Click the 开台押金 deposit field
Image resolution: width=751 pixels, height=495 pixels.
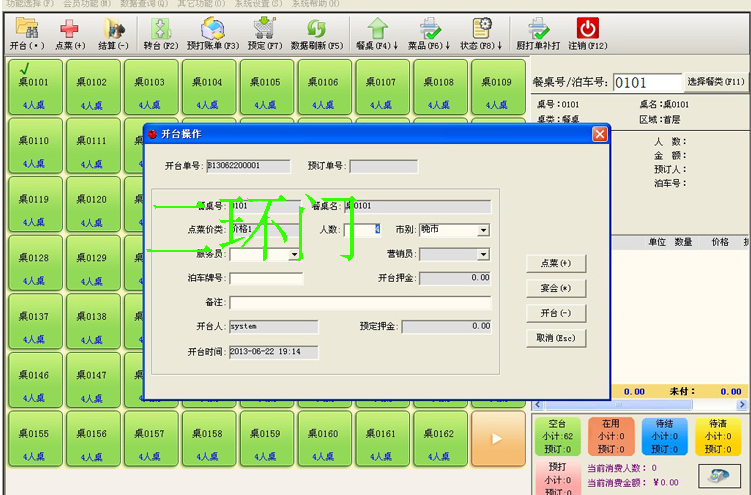click(455, 278)
